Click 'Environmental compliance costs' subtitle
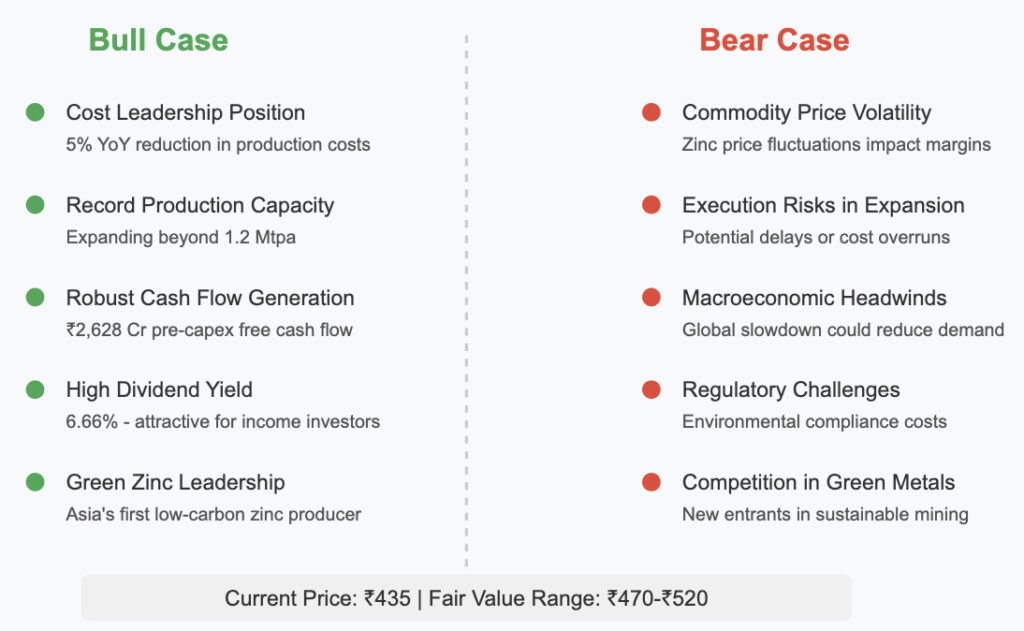This screenshot has height=631, width=1024. tap(814, 422)
